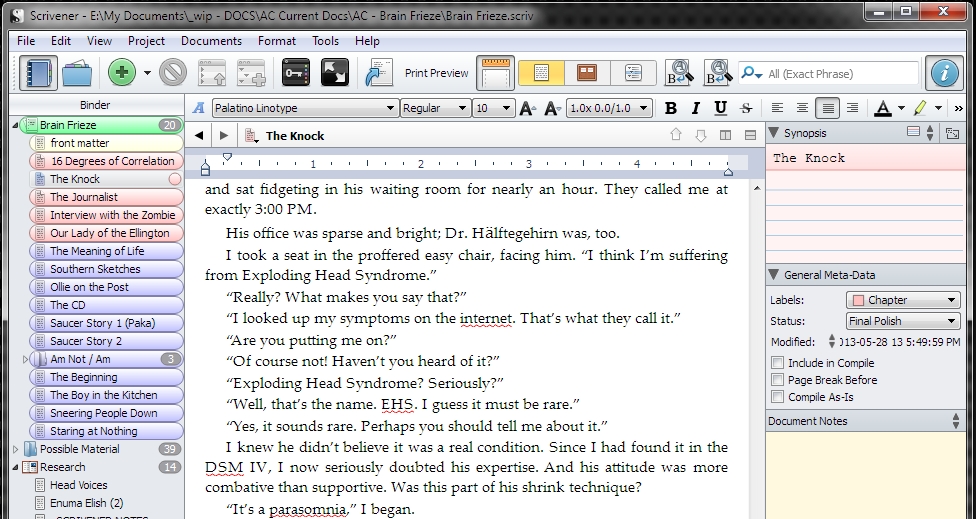Click the Compile (blue arrow page) icon
976x519 pixels.
click(378, 73)
